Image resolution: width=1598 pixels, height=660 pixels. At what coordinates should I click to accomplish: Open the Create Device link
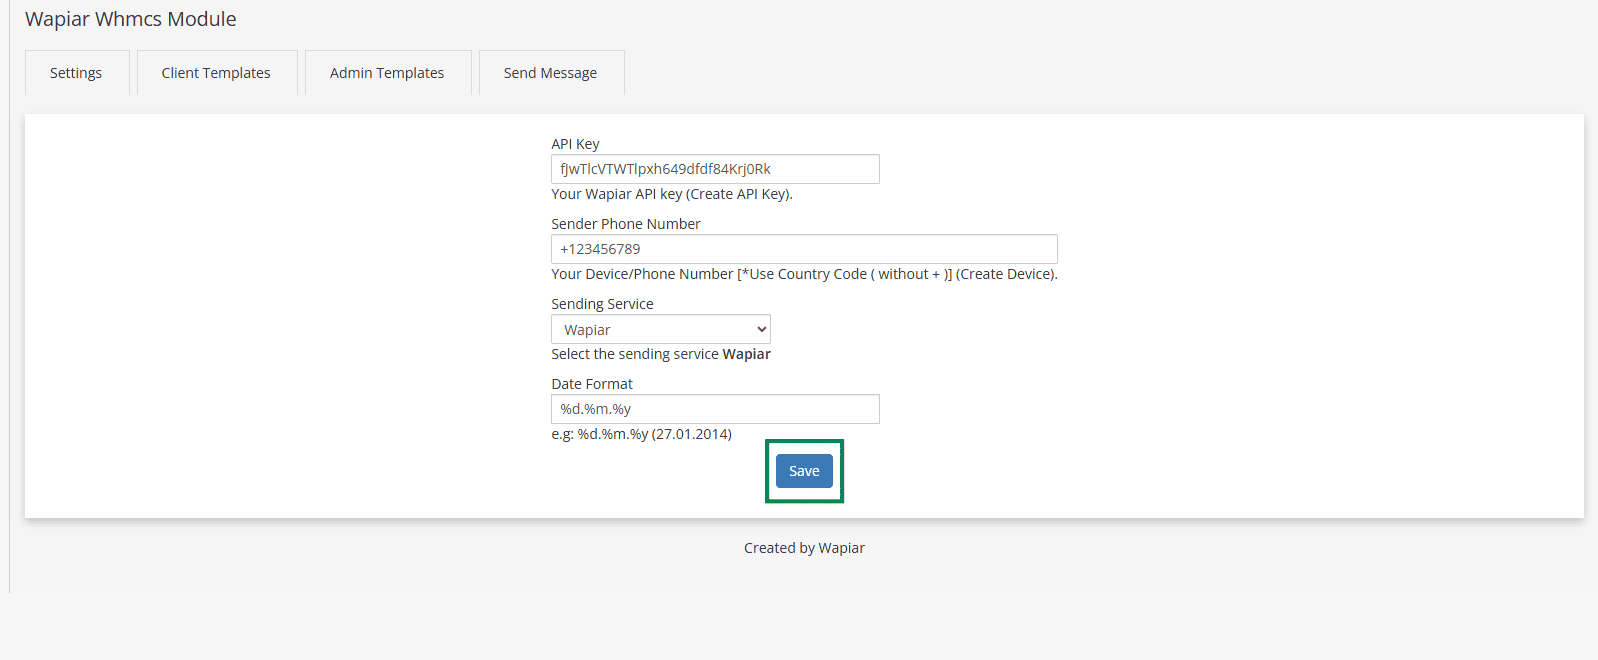tap(1005, 274)
